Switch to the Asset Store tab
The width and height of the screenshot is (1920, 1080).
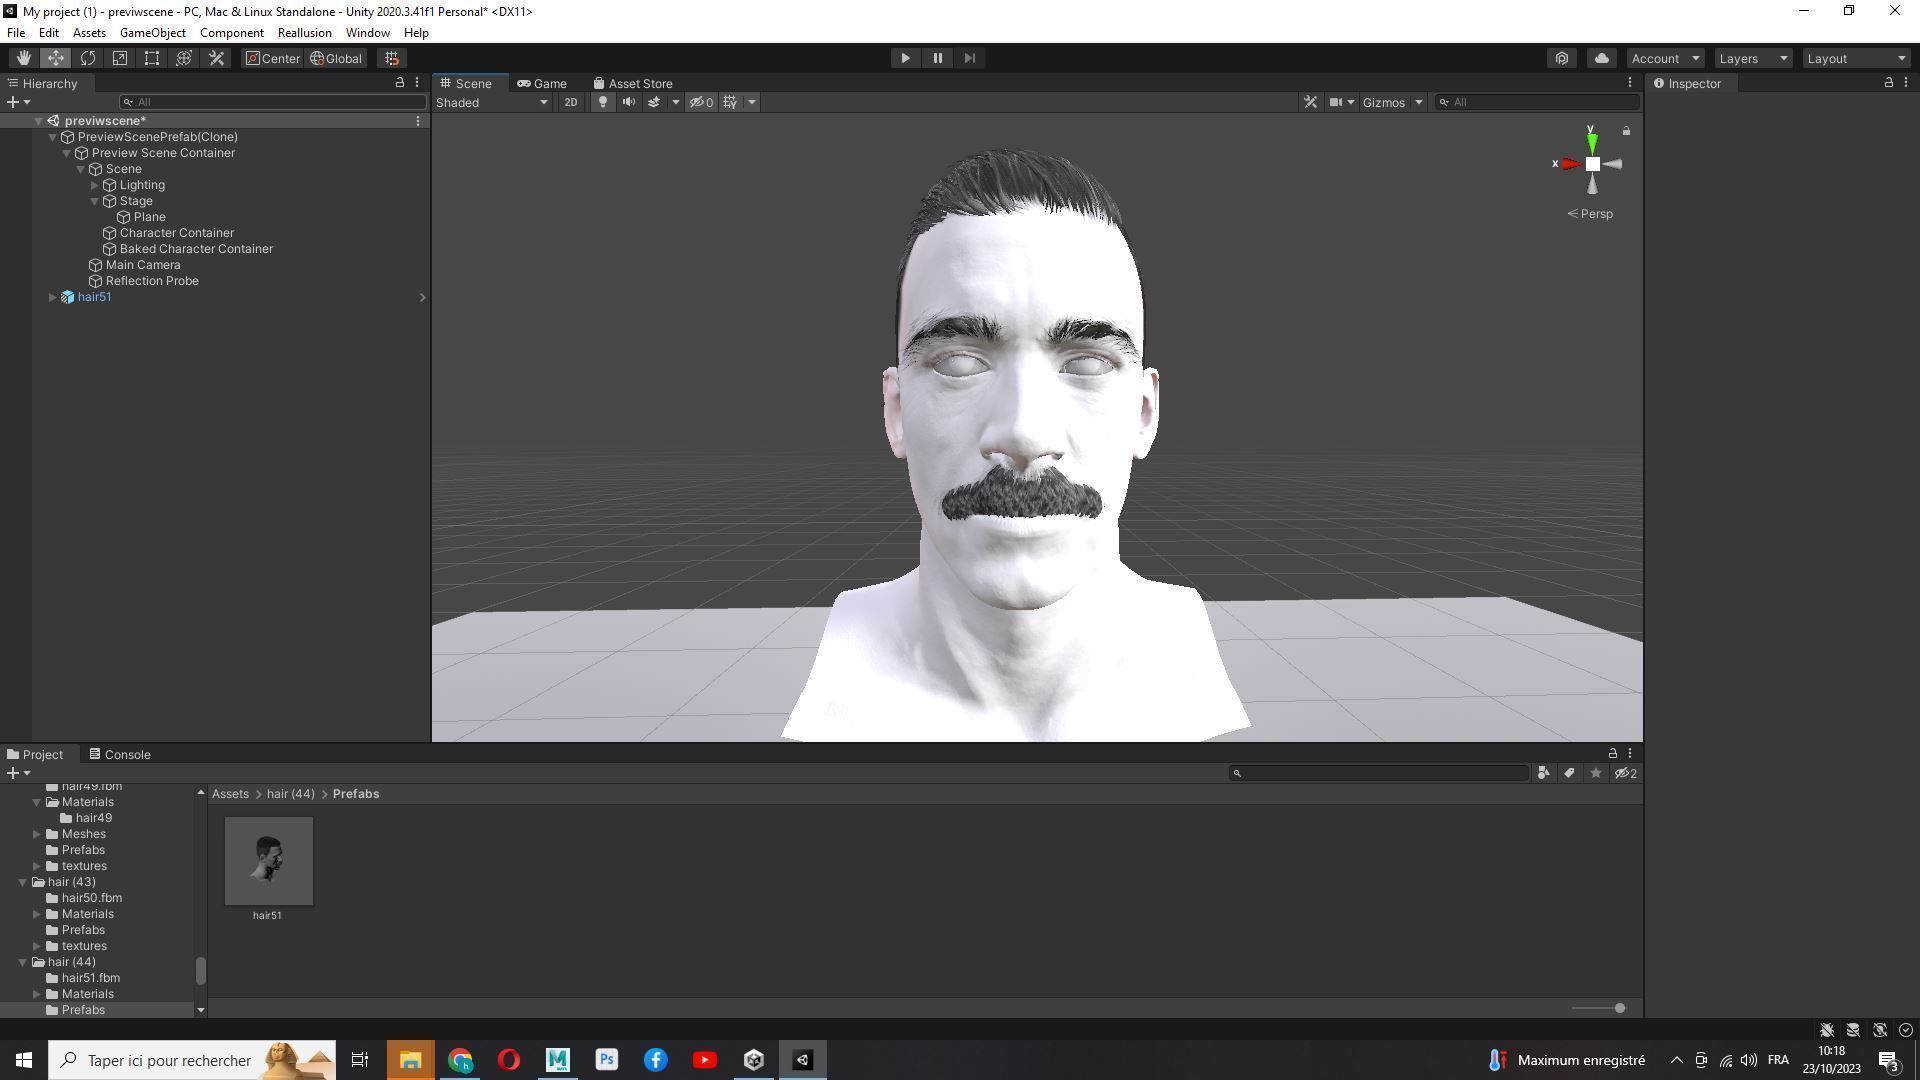pos(632,83)
